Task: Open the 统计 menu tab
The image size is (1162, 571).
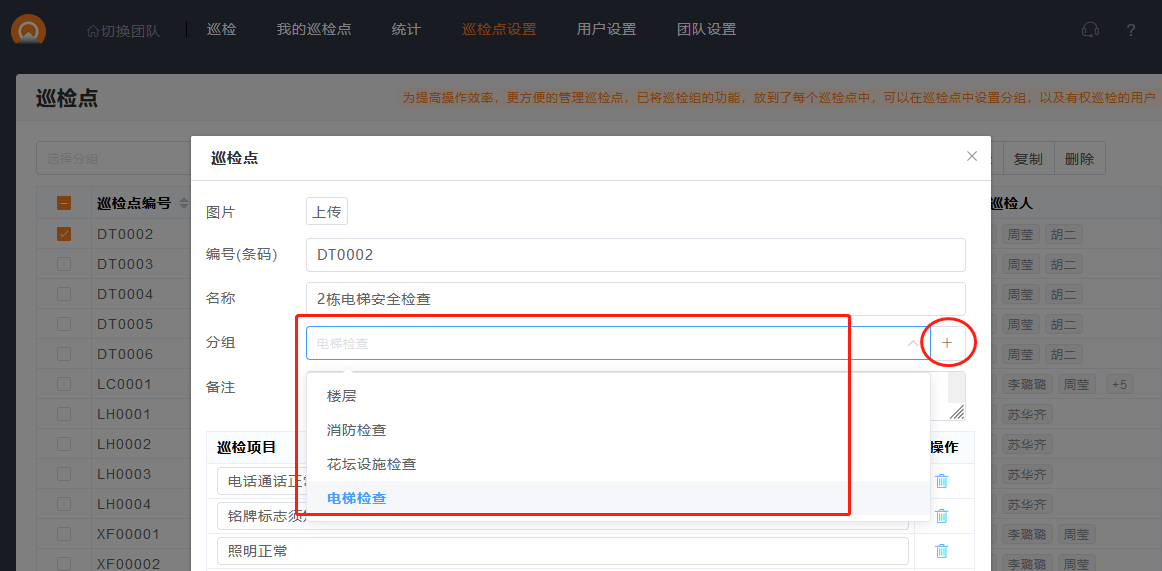Action: tap(406, 30)
